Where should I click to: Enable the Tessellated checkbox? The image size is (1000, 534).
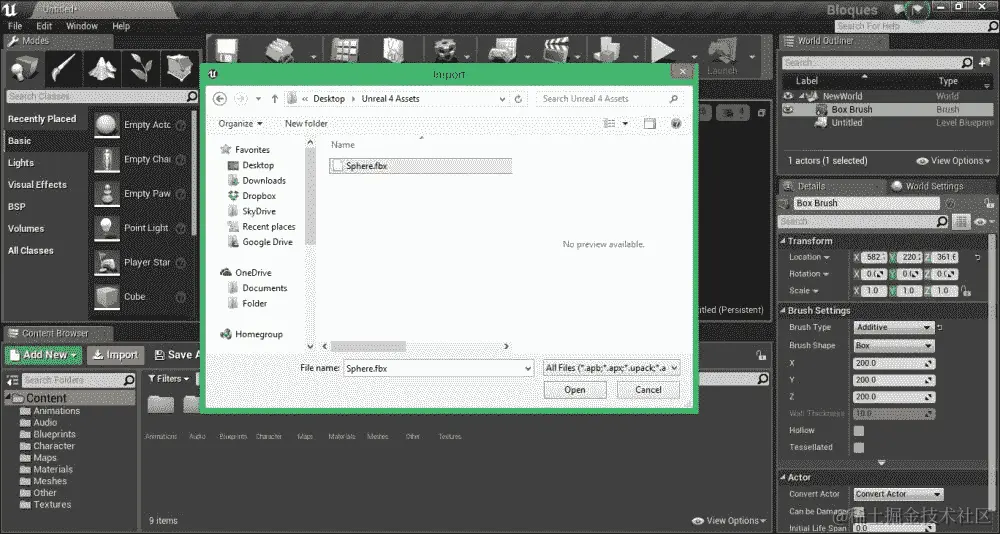pyautogui.click(x=859, y=447)
